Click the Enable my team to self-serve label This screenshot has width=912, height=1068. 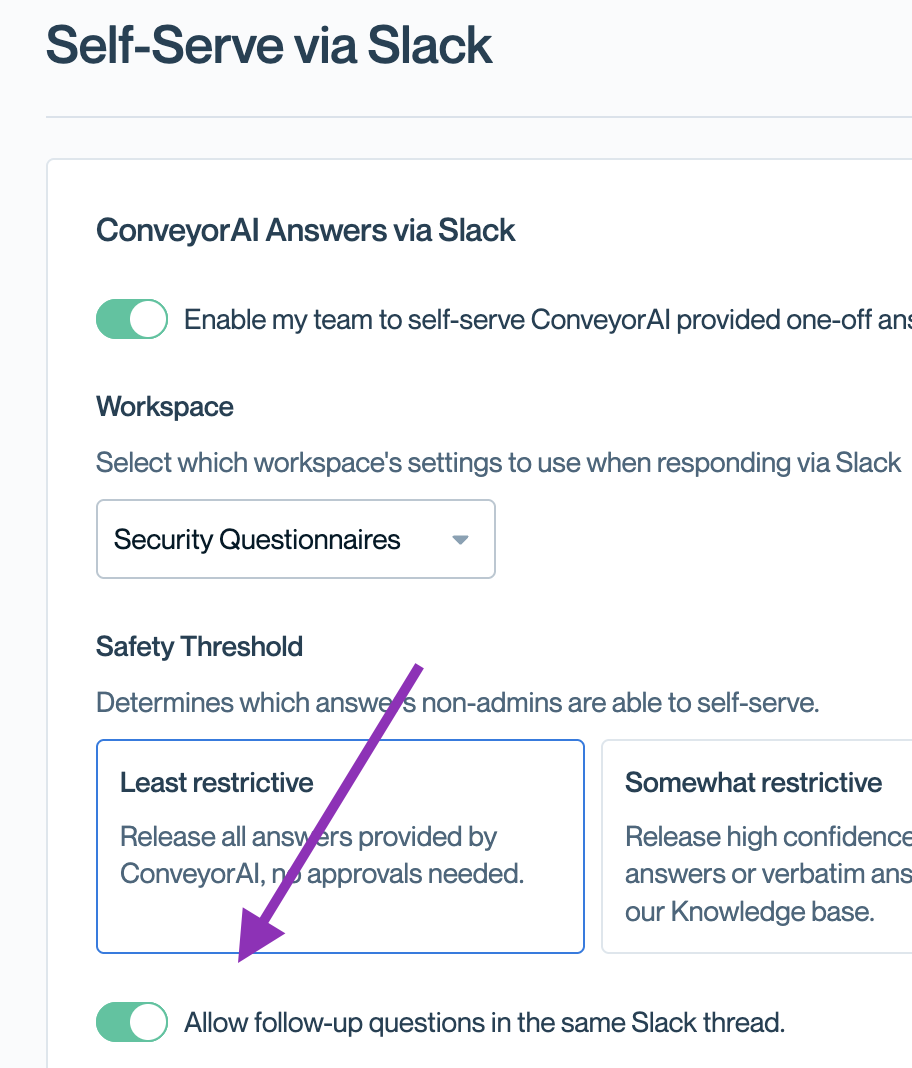coord(548,319)
